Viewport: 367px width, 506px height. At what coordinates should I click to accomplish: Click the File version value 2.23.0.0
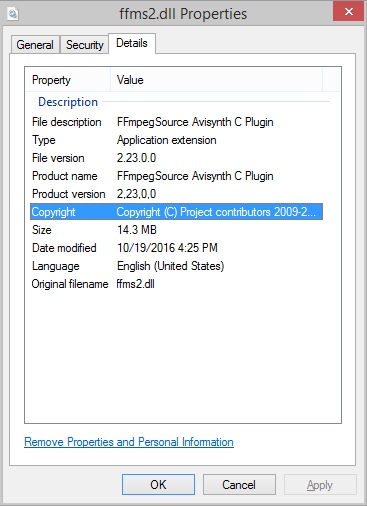tap(136, 158)
